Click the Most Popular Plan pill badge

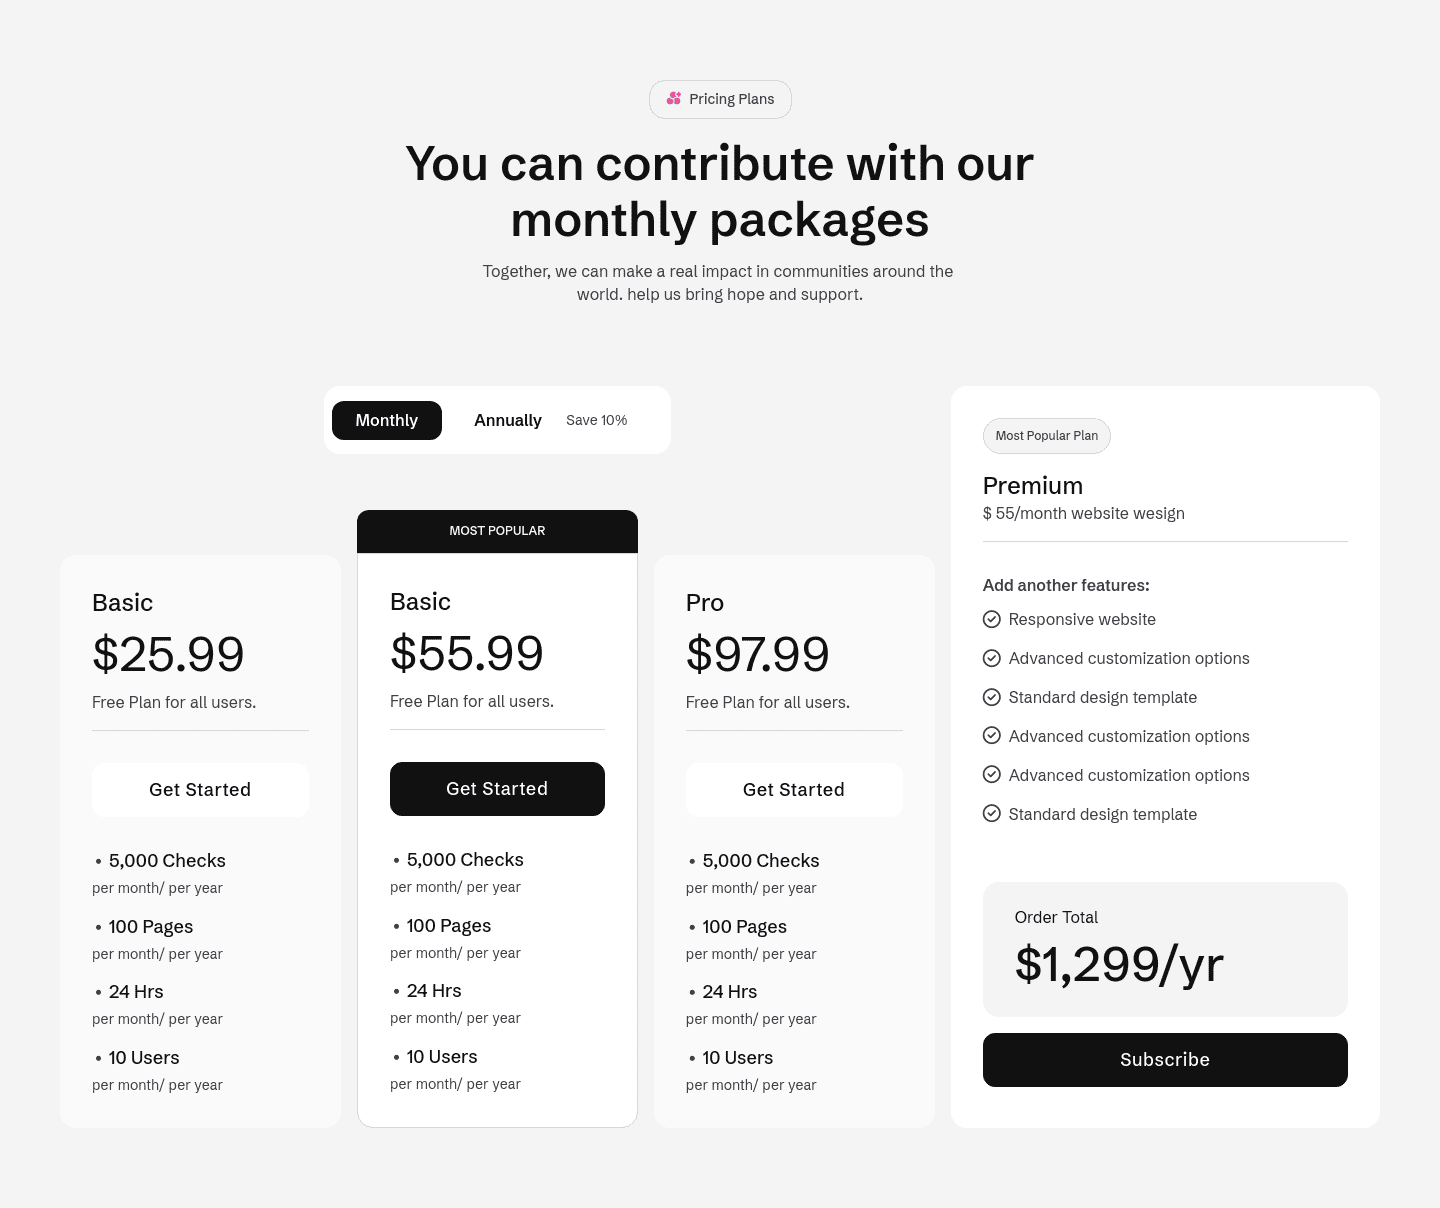[1046, 436]
